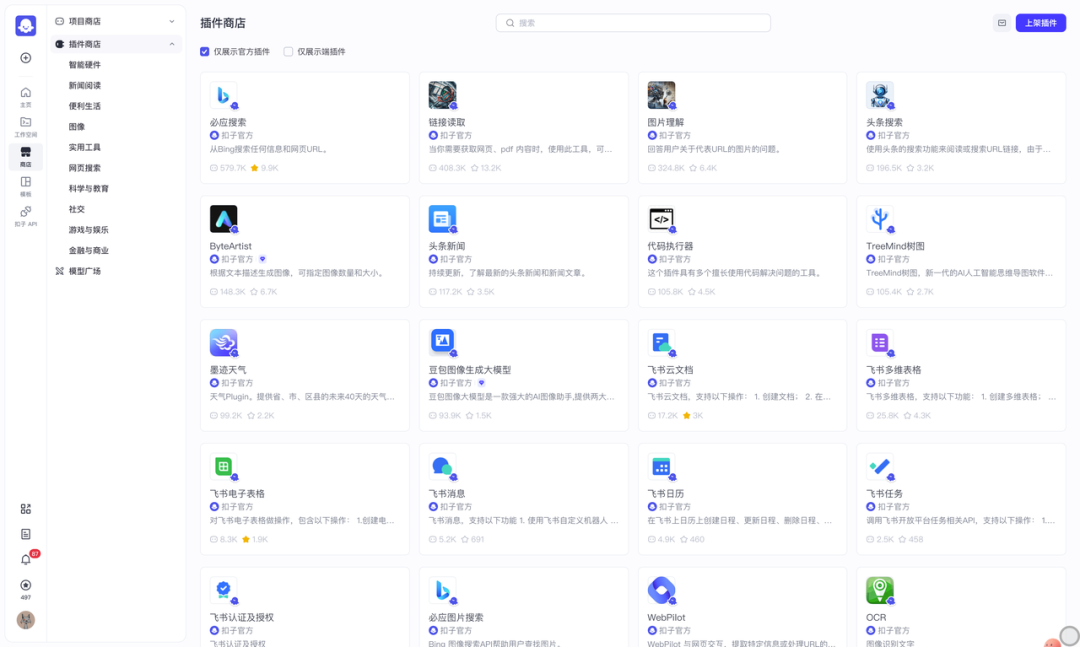Click the 代码执行器 code plugin icon
The image size is (1080, 647).
[x=661, y=219]
